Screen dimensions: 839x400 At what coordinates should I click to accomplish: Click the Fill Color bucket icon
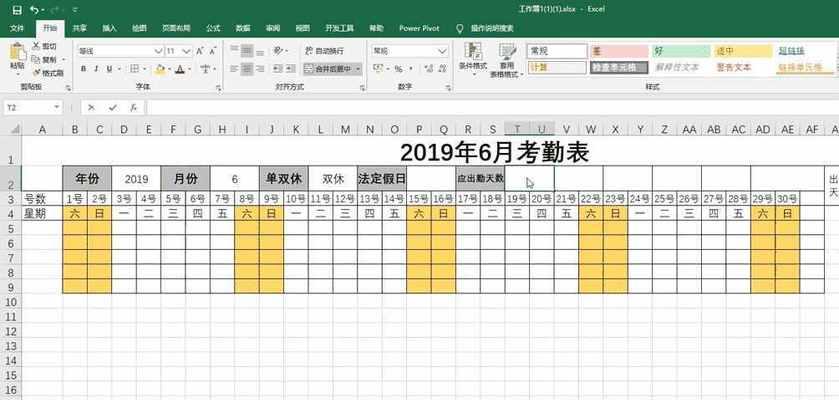point(159,69)
